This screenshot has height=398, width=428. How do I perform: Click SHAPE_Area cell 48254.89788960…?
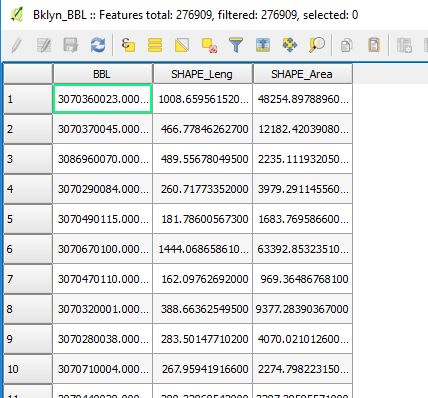click(303, 99)
